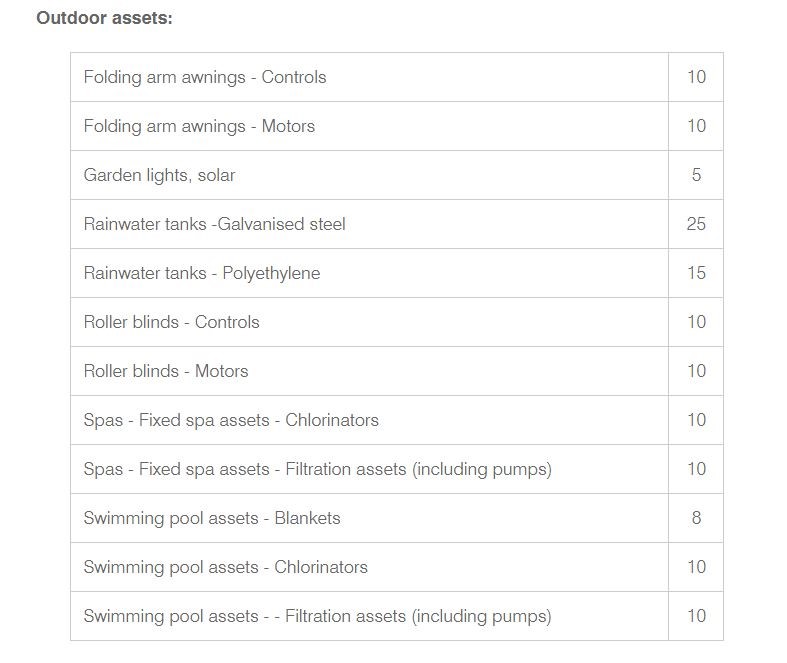
Task: Select the "Garden lights, solar" entry
Action: coord(159,175)
